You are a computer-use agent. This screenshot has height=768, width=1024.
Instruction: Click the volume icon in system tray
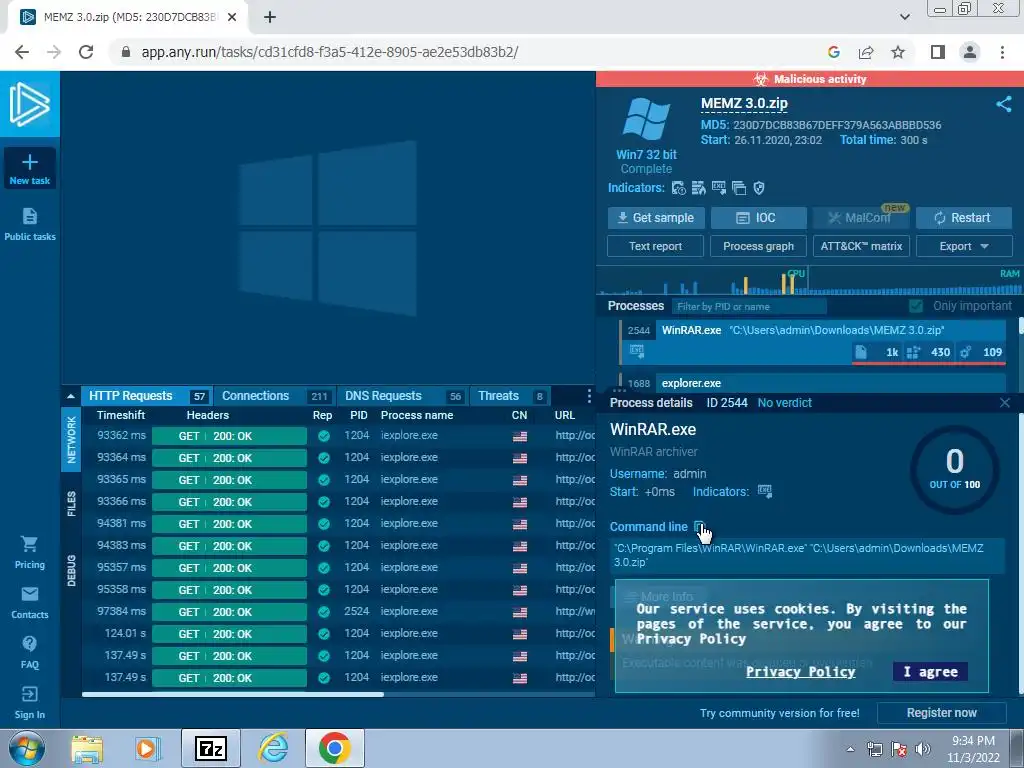(923, 749)
